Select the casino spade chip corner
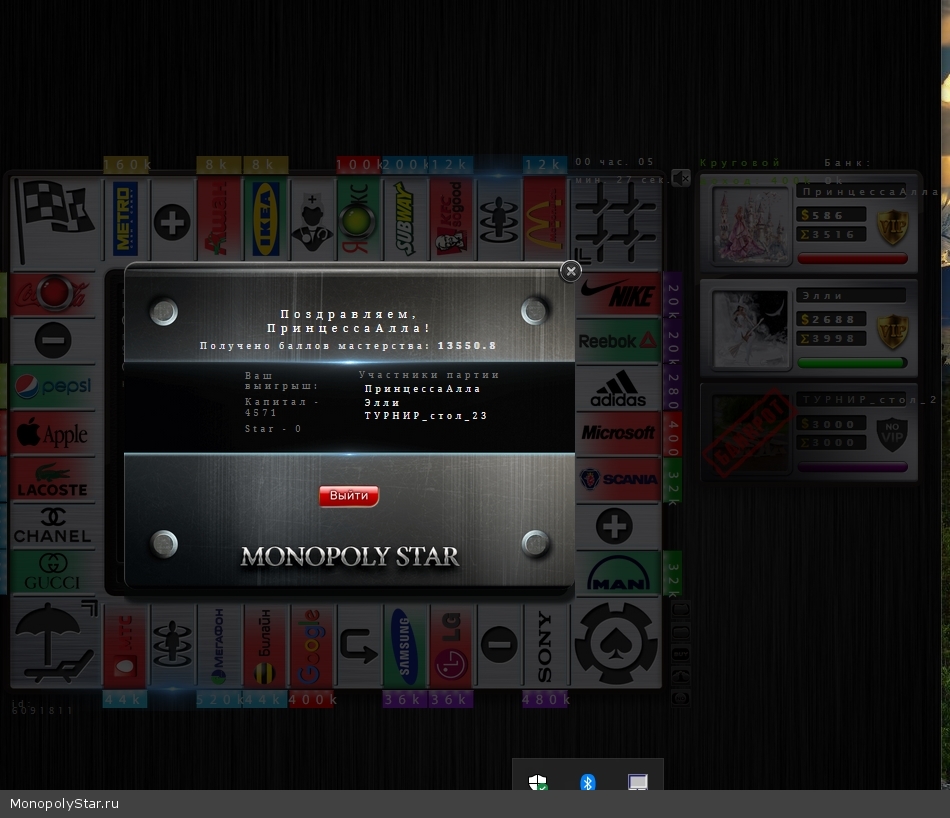The height and width of the screenshot is (818, 950). [x=616, y=644]
